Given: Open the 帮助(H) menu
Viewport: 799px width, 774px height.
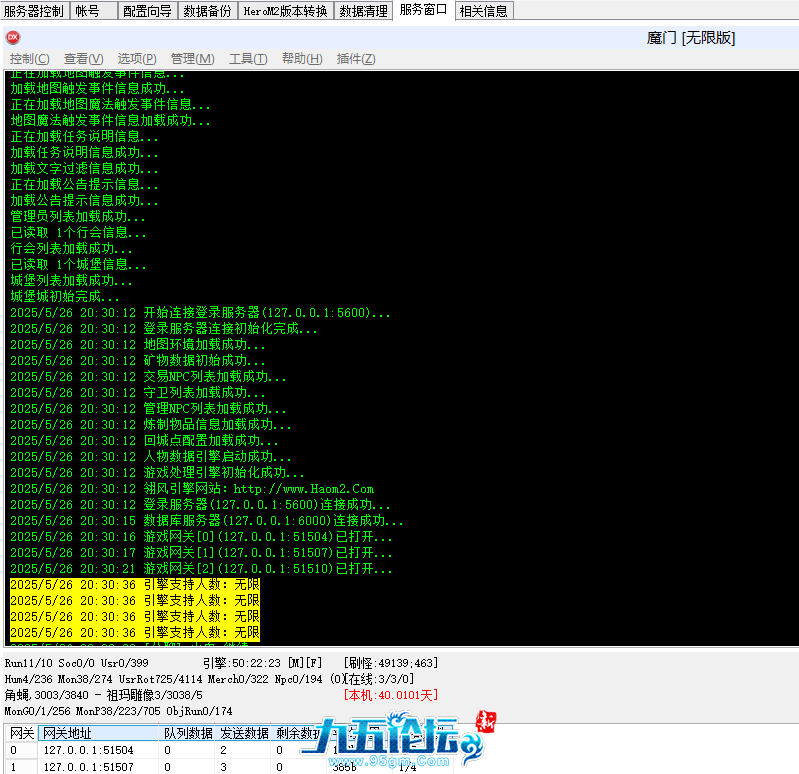Looking at the screenshot, I should (x=302, y=59).
